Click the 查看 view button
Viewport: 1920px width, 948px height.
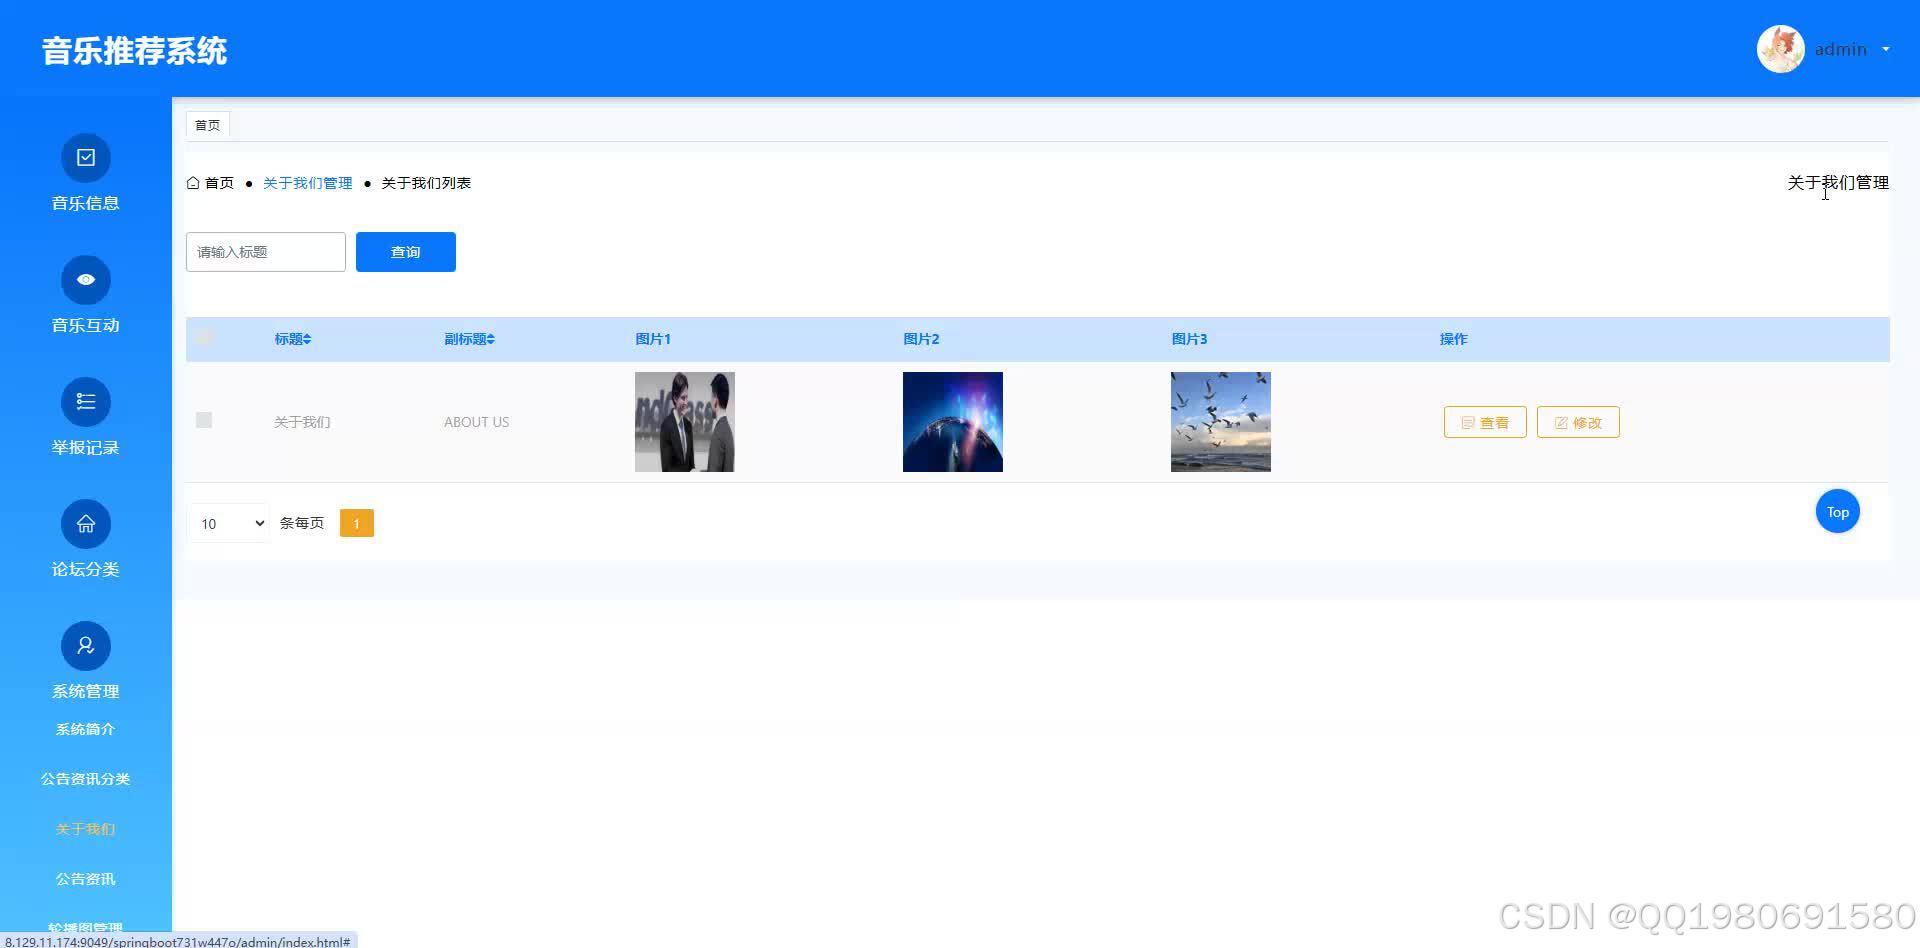tap(1485, 422)
